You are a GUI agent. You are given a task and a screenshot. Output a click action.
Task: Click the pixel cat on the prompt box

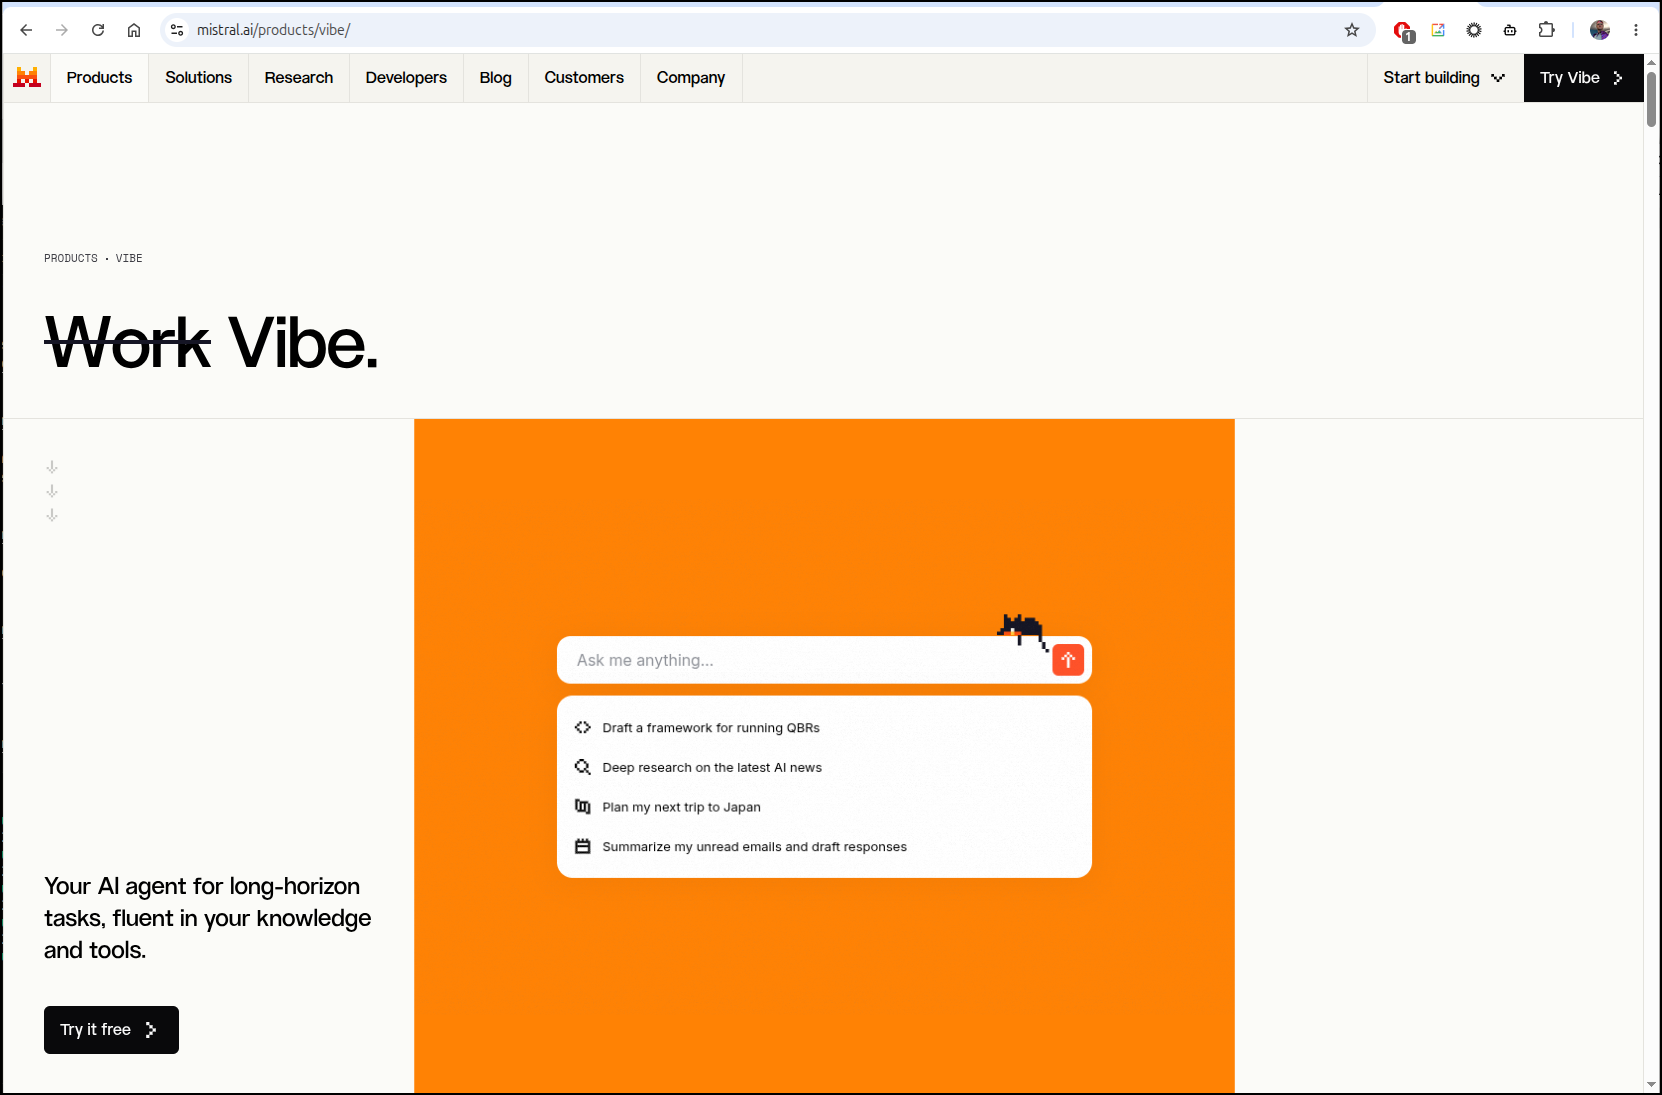coord(1022,631)
